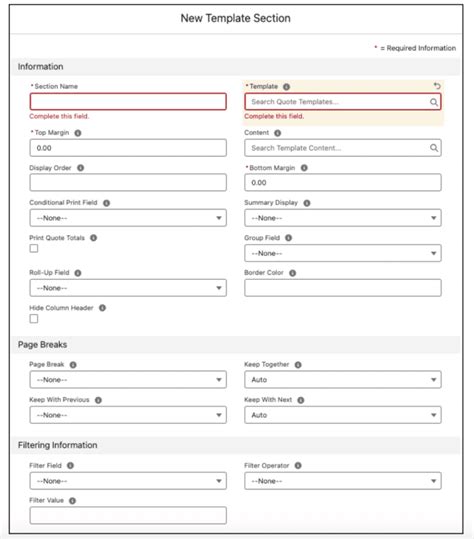Screen dimensions: 474x539
Task: Click the search icon in Template Content field
Action: tap(434, 148)
